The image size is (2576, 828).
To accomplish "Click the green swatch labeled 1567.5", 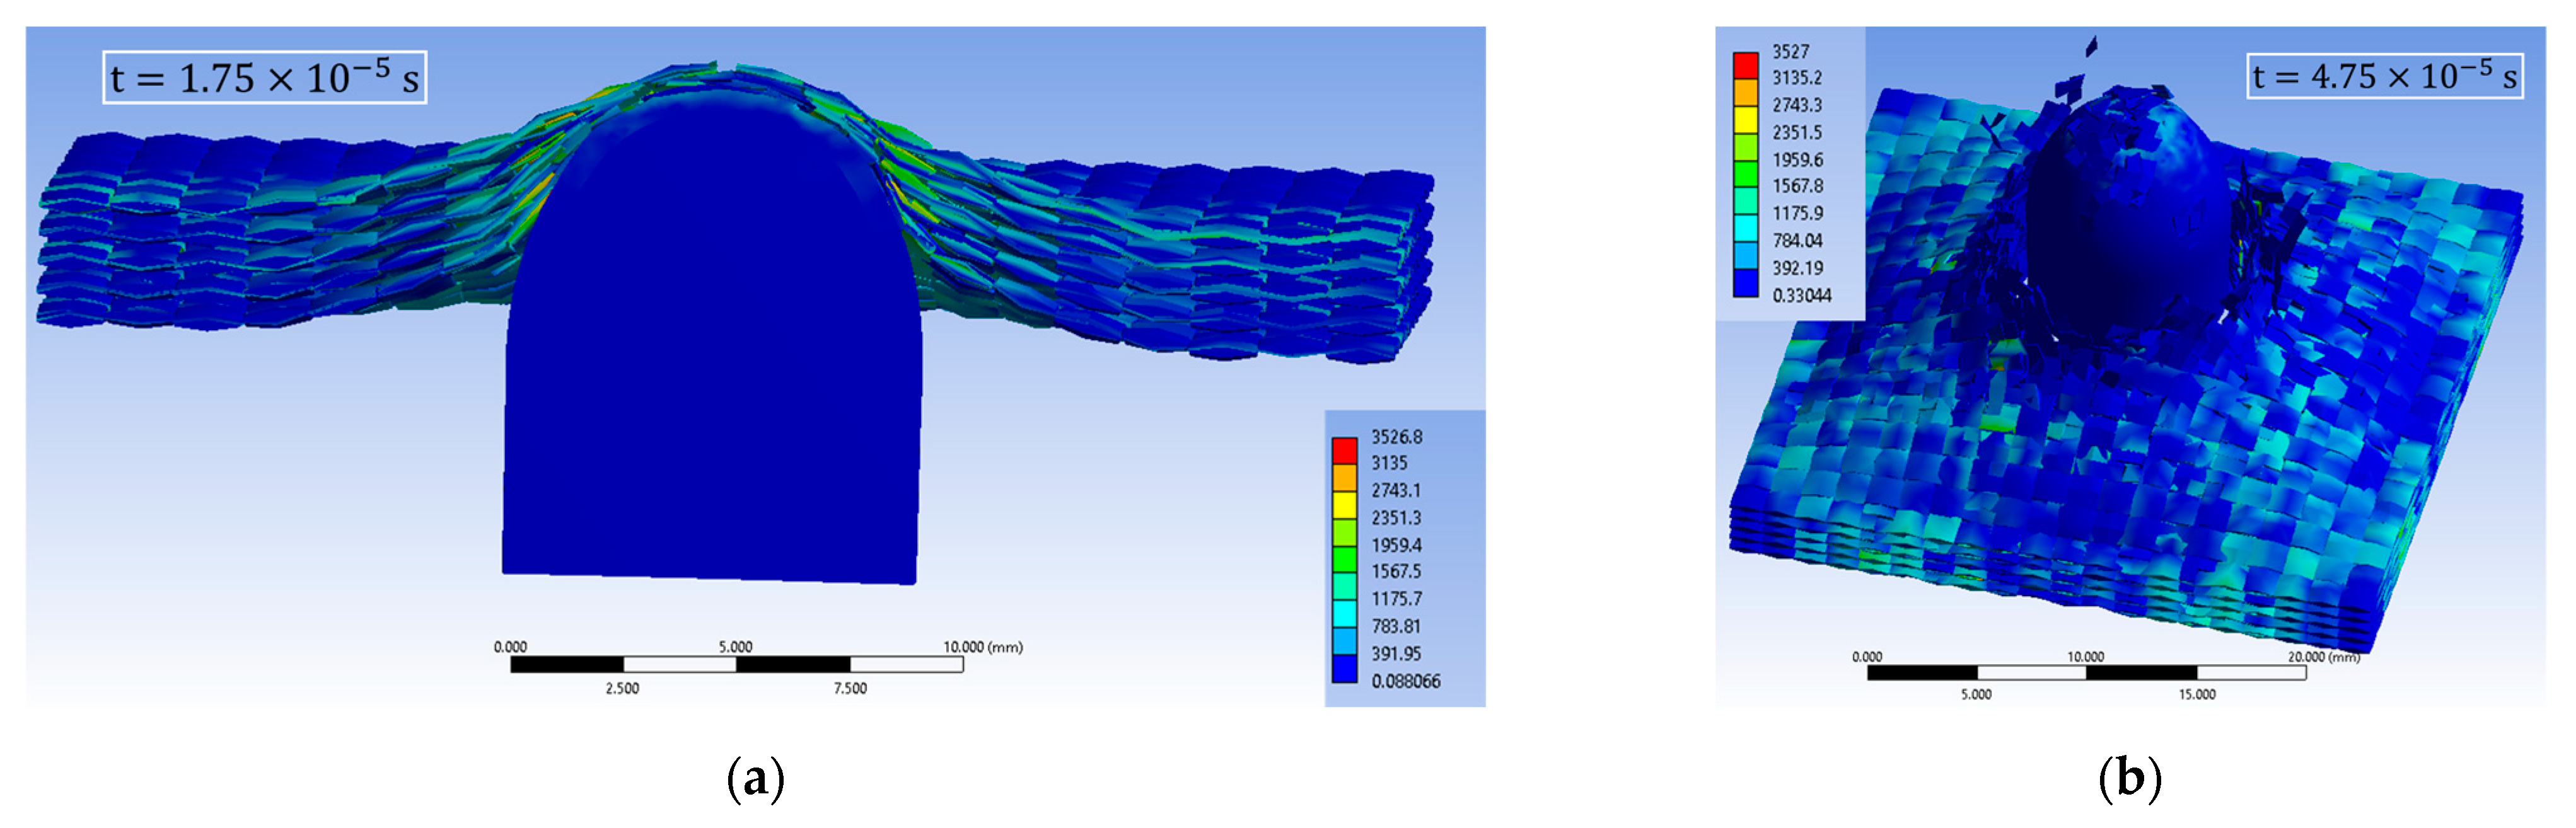I will pos(1344,559).
